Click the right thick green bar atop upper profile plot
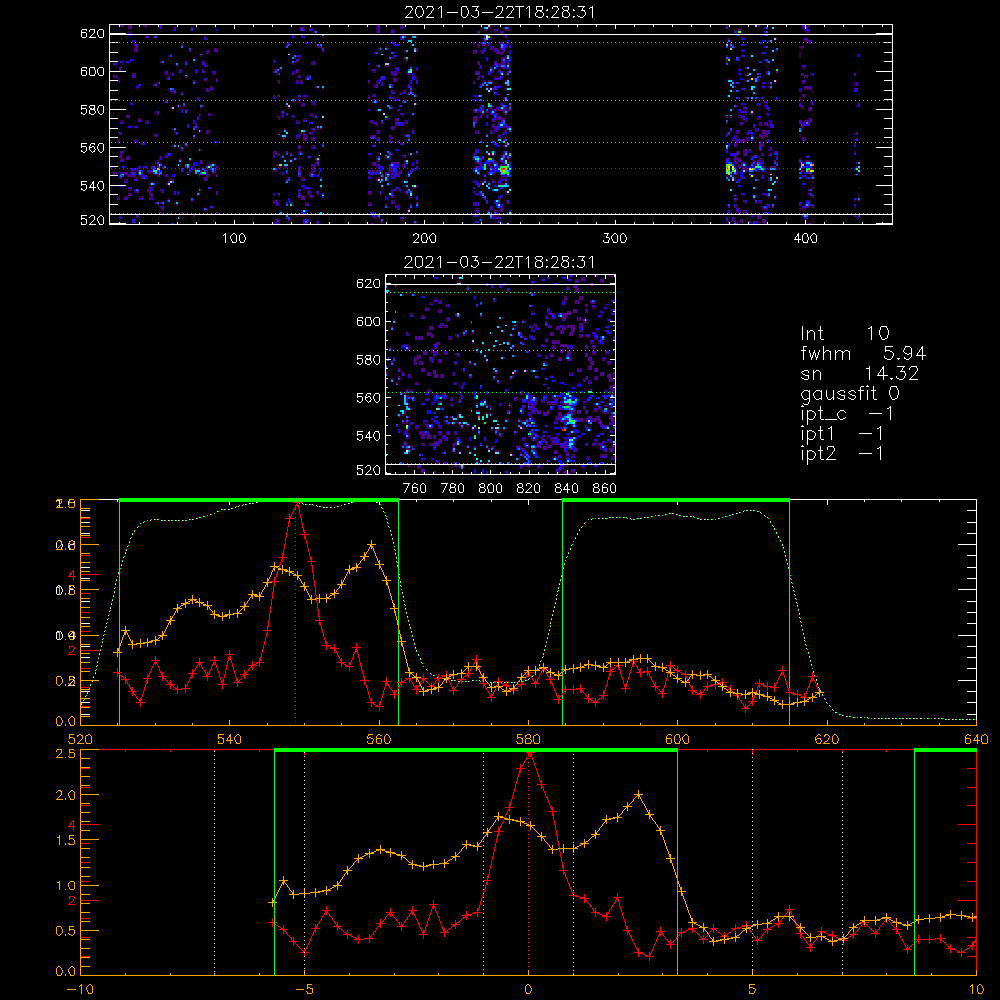 click(x=676, y=501)
